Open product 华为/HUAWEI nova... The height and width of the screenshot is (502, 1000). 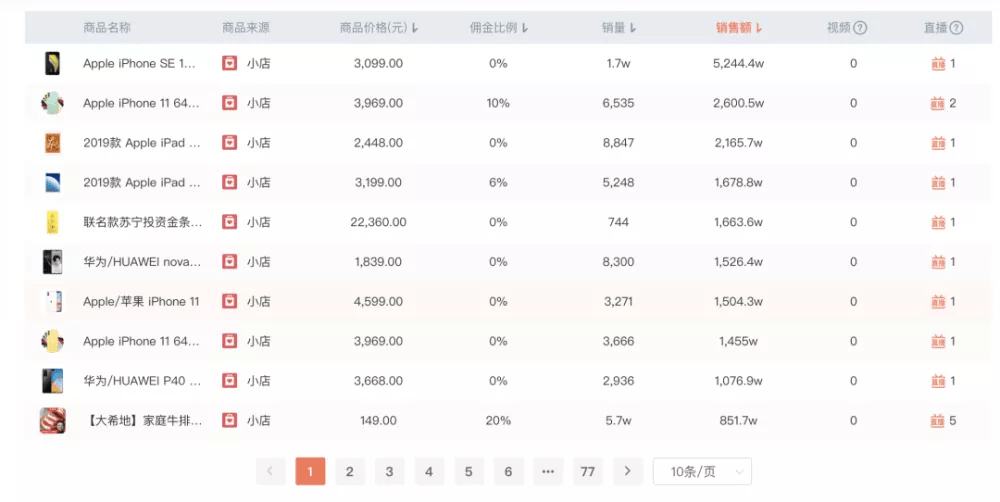pos(142,262)
